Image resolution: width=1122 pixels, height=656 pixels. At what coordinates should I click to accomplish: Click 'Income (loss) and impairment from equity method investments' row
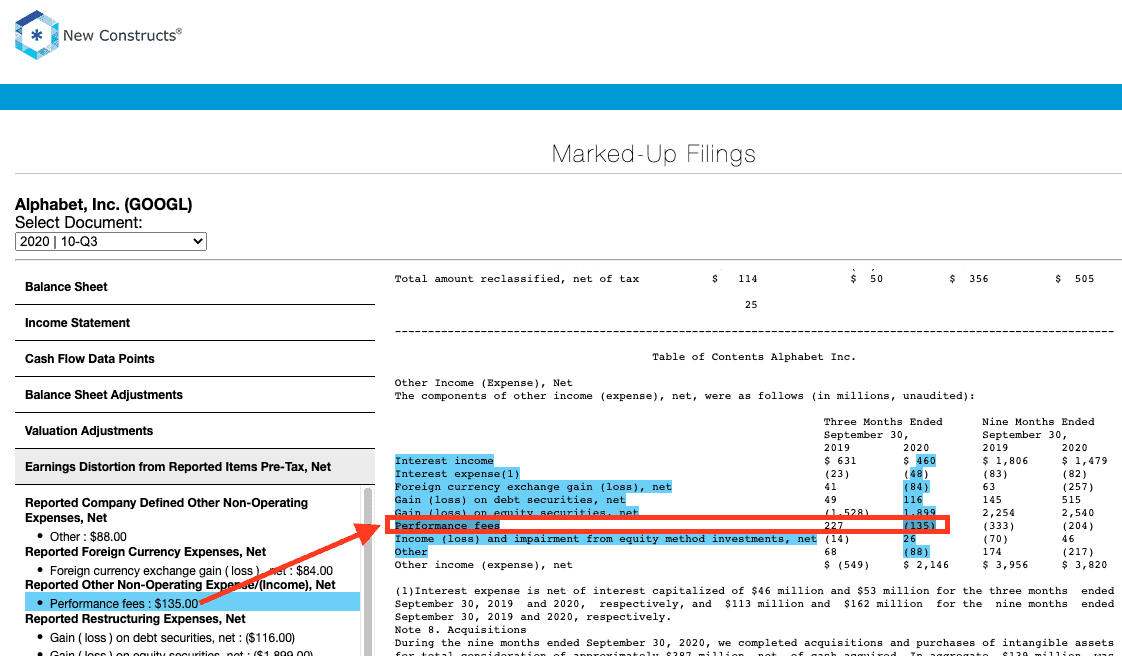(x=605, y=539)
